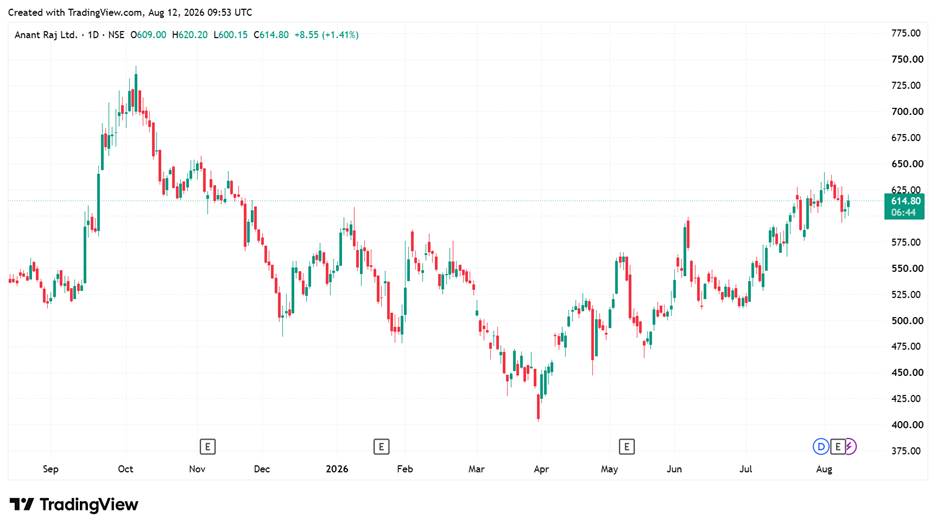Image resolution: width=936 pixels, height=529 pixels.
Task: Click the purple lightning bolt event icon
Action: [851, 447]
